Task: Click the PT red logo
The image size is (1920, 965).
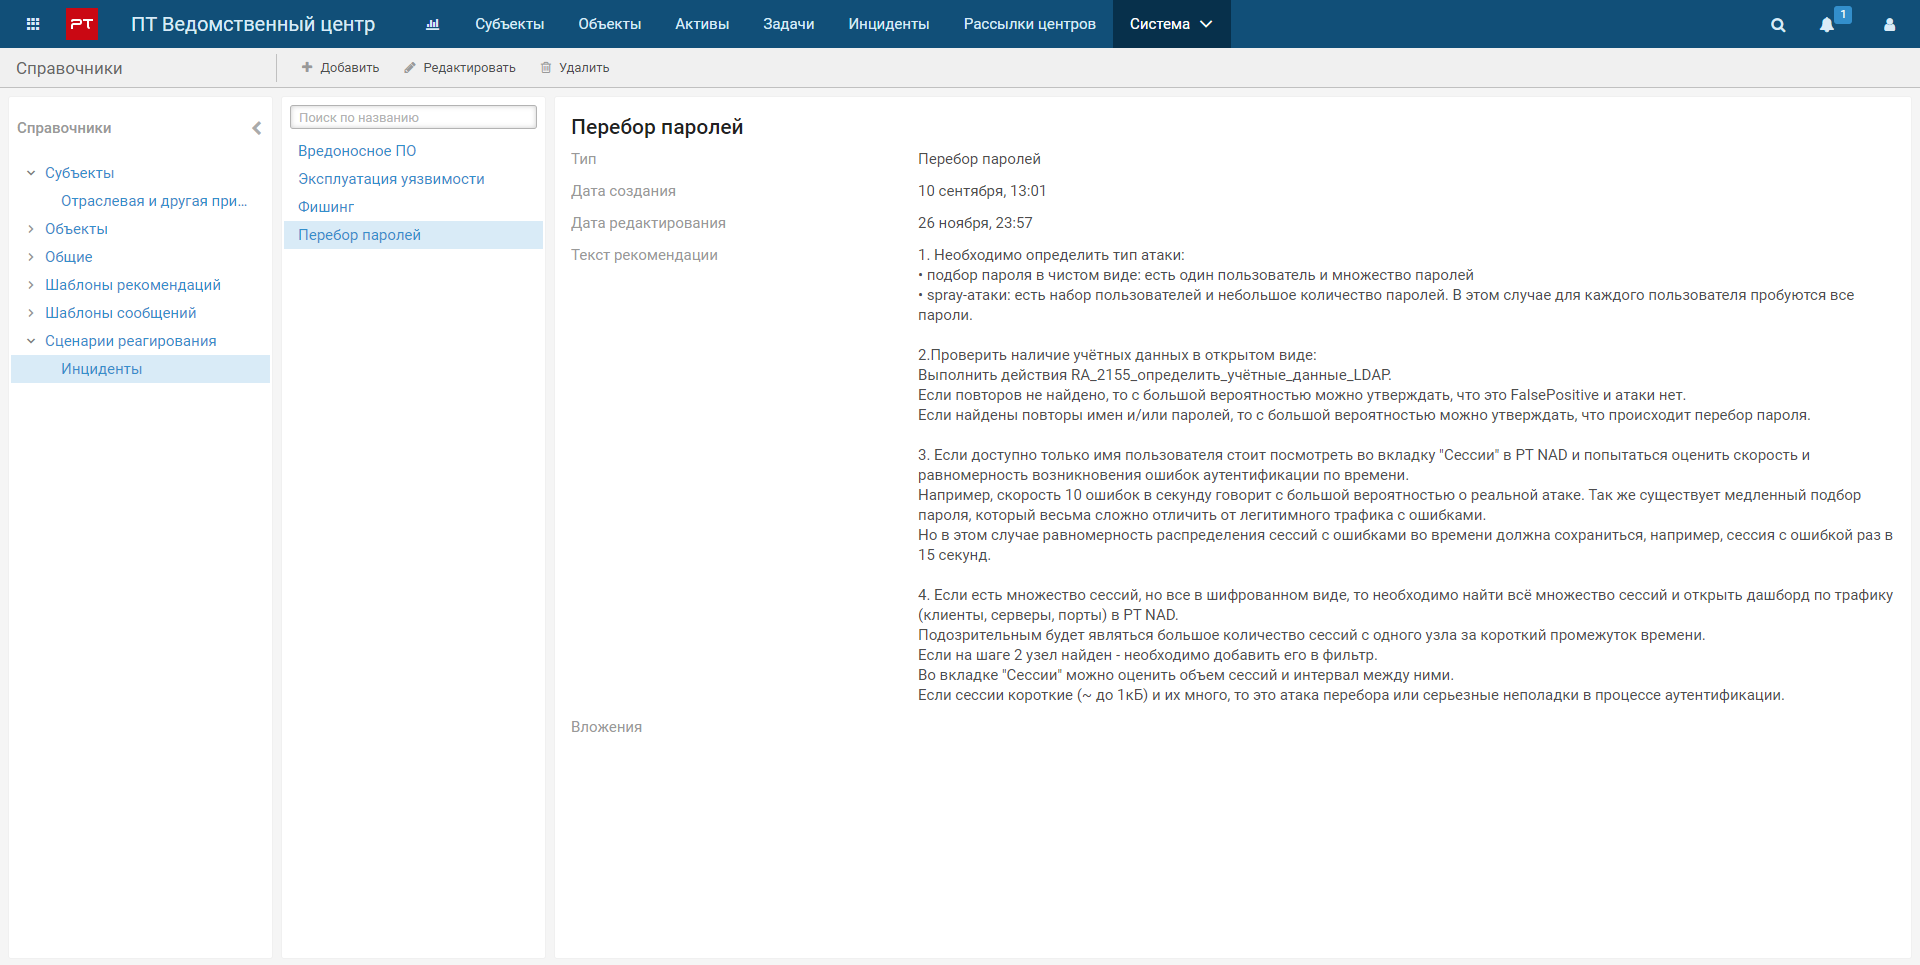Action: point(82,24)
